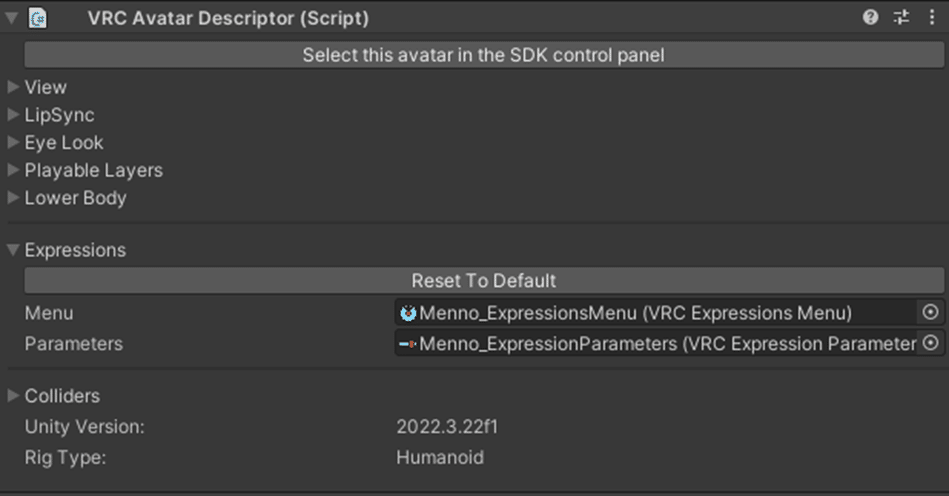Viewport: 949px width, 496px height.
Task: Expand the Colliders section
Action: (x=13, y=396)
